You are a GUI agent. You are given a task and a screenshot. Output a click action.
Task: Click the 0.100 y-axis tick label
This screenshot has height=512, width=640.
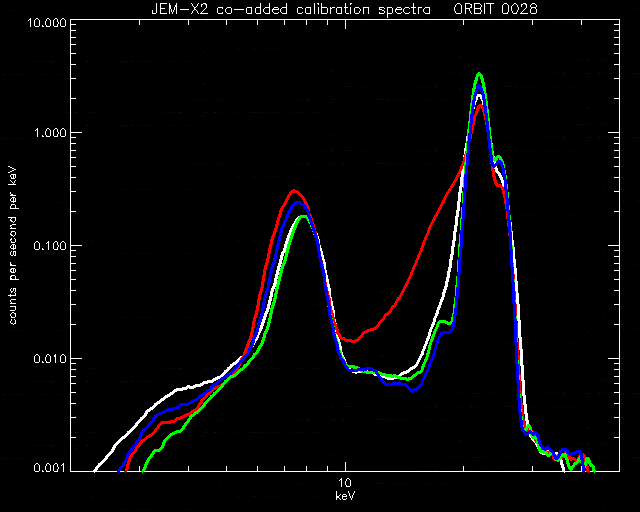(50, 246)
